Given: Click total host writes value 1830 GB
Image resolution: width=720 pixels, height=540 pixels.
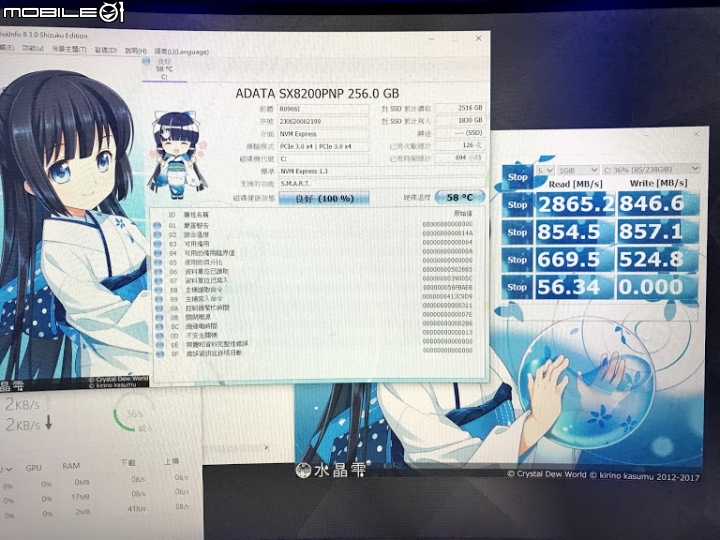Looking at the screenshot, I should point(460,120).
